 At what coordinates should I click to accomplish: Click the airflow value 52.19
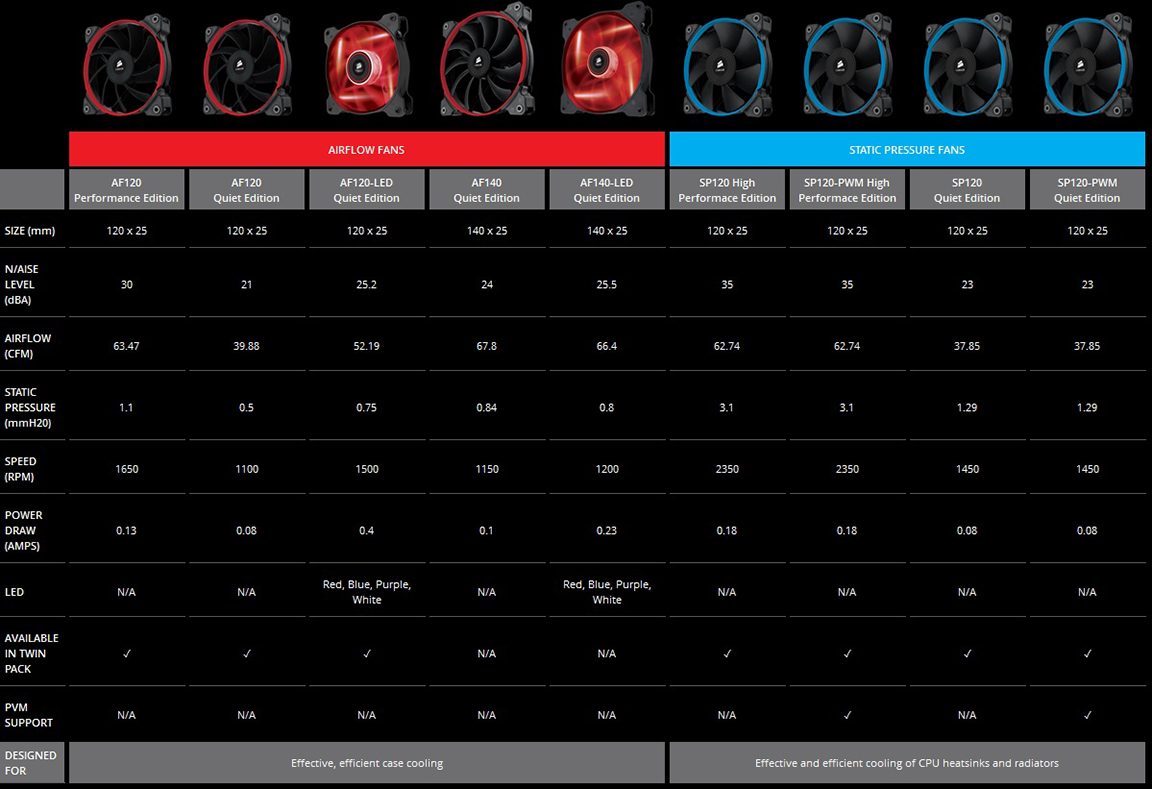click(x=367, y=346)
